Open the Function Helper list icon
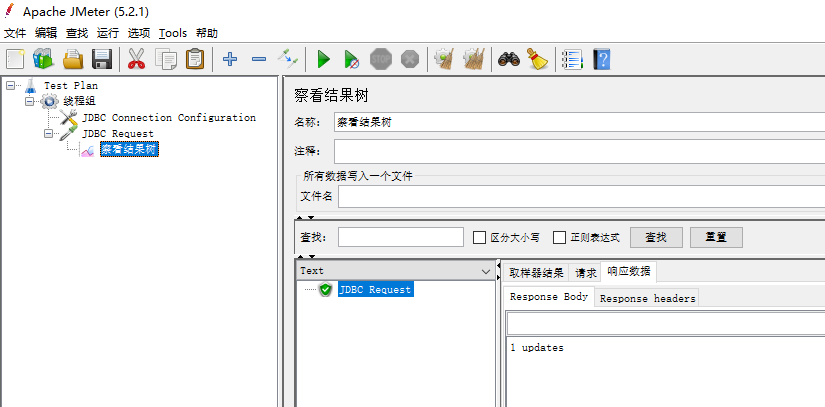Image resolution: width=825 pixels, height=407 pixels. coord(572,59)
